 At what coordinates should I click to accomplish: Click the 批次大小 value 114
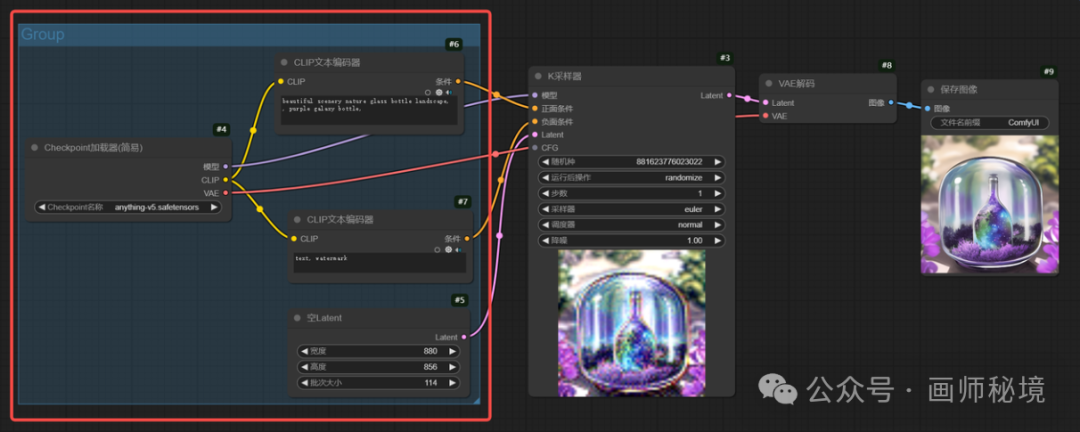click(x=431, y=382)
